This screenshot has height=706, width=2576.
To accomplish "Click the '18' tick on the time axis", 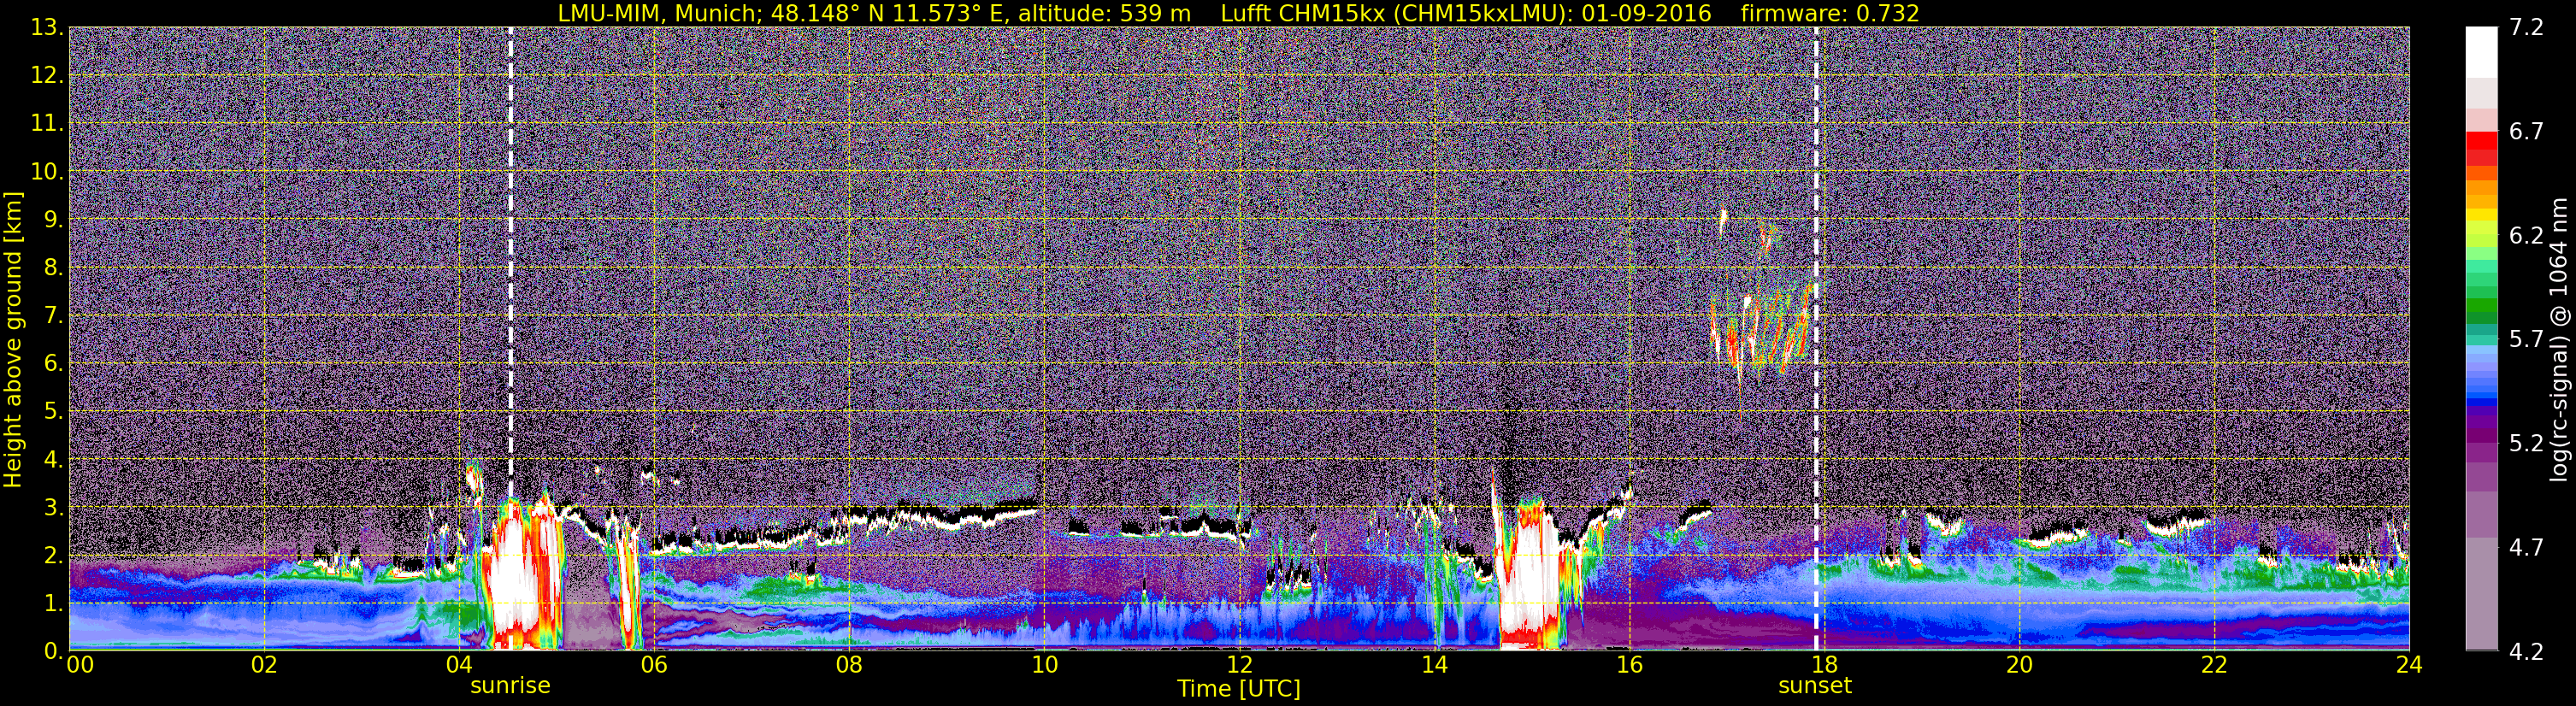I will pos(1824,665).
